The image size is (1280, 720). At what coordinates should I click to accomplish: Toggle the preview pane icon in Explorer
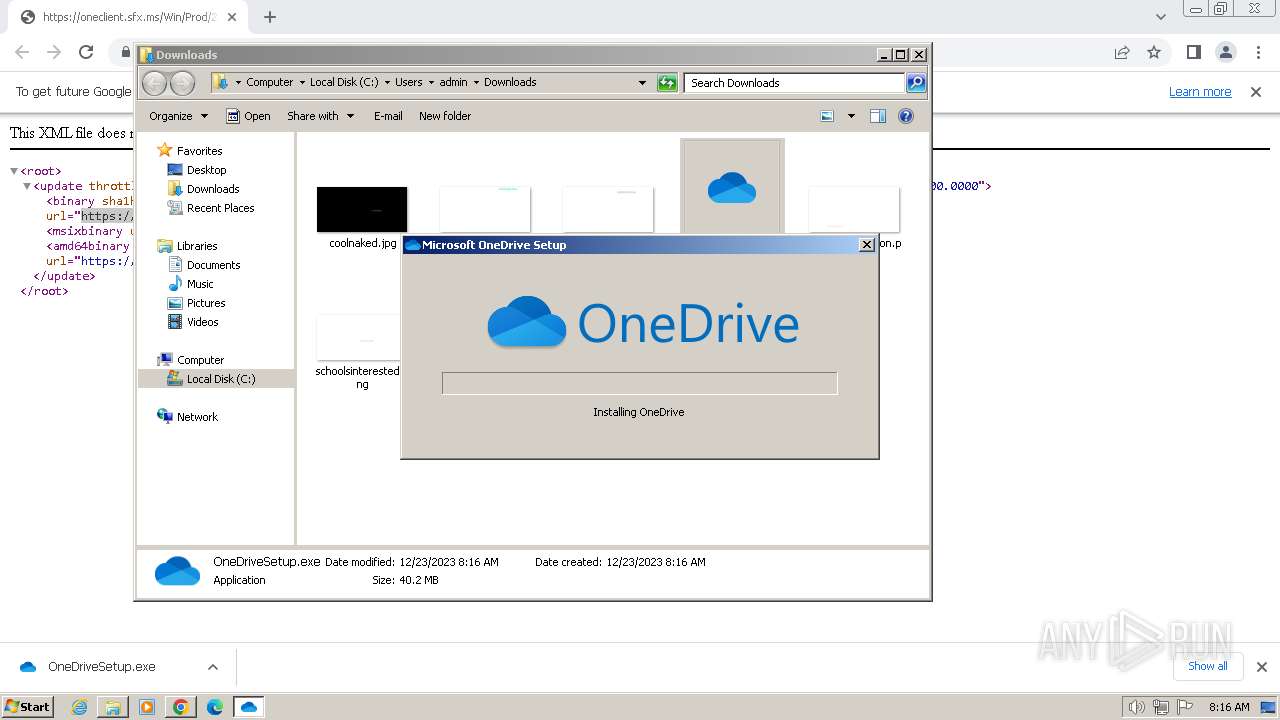pos(877,116)
